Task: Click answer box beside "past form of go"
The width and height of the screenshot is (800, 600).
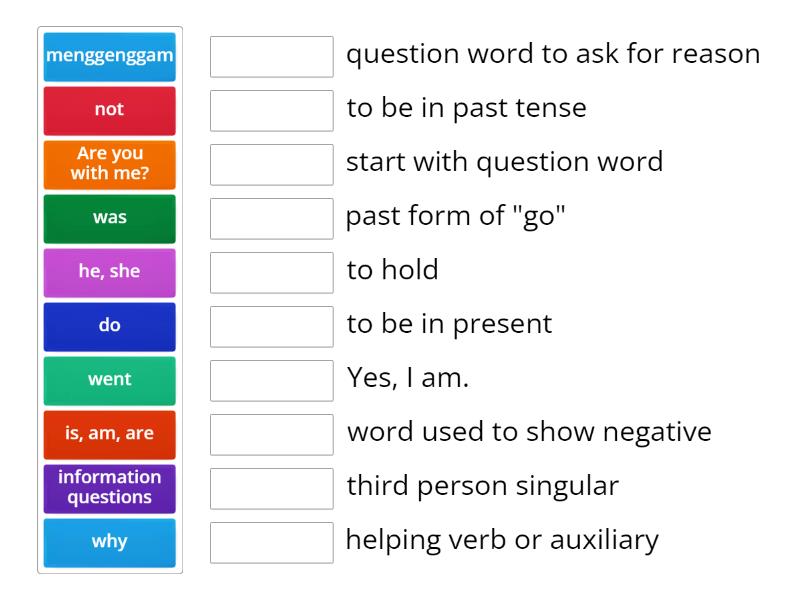Action: pyautogui.click(x=271, y=219)
